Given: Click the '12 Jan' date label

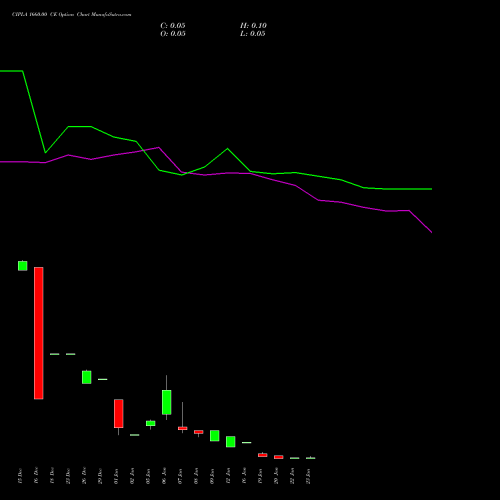Looking at the screenshot, I should (228, 476).
